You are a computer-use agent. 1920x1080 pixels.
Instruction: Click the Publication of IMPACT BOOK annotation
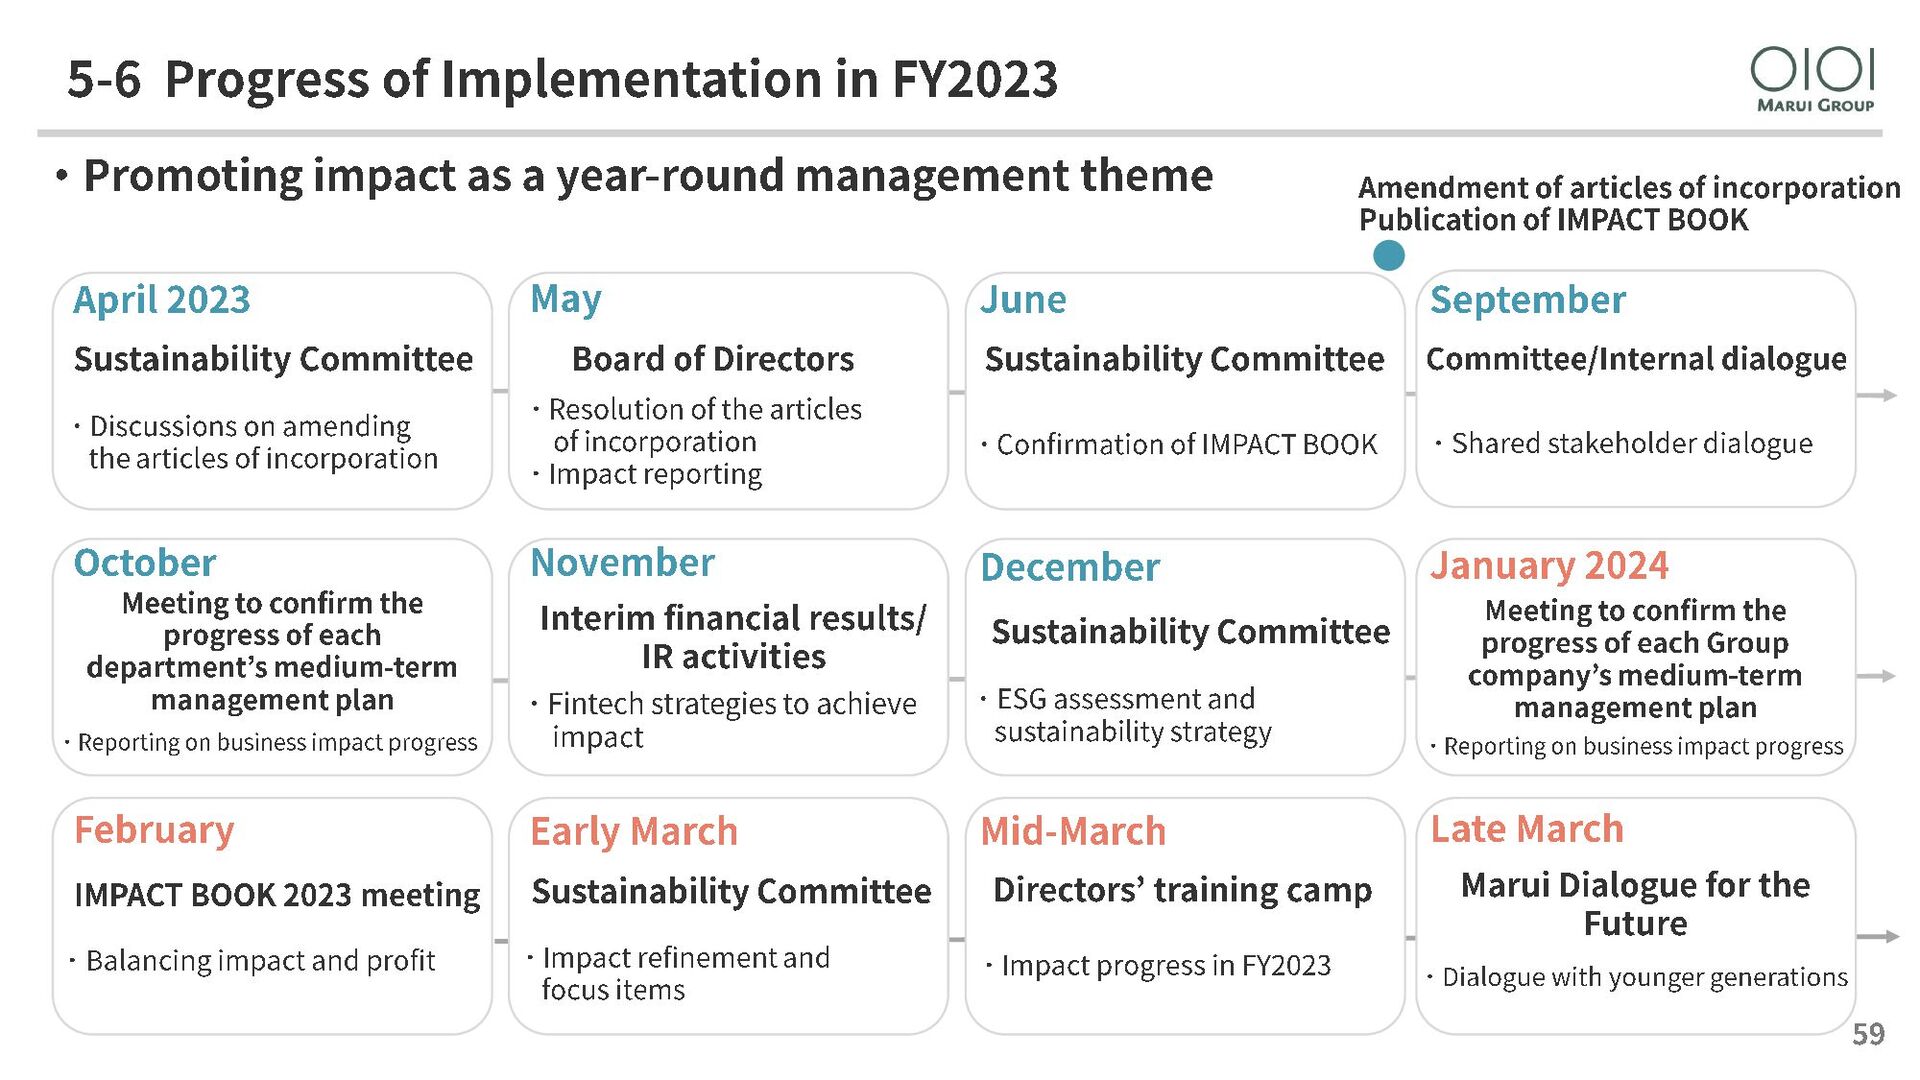coord(1553,220)
